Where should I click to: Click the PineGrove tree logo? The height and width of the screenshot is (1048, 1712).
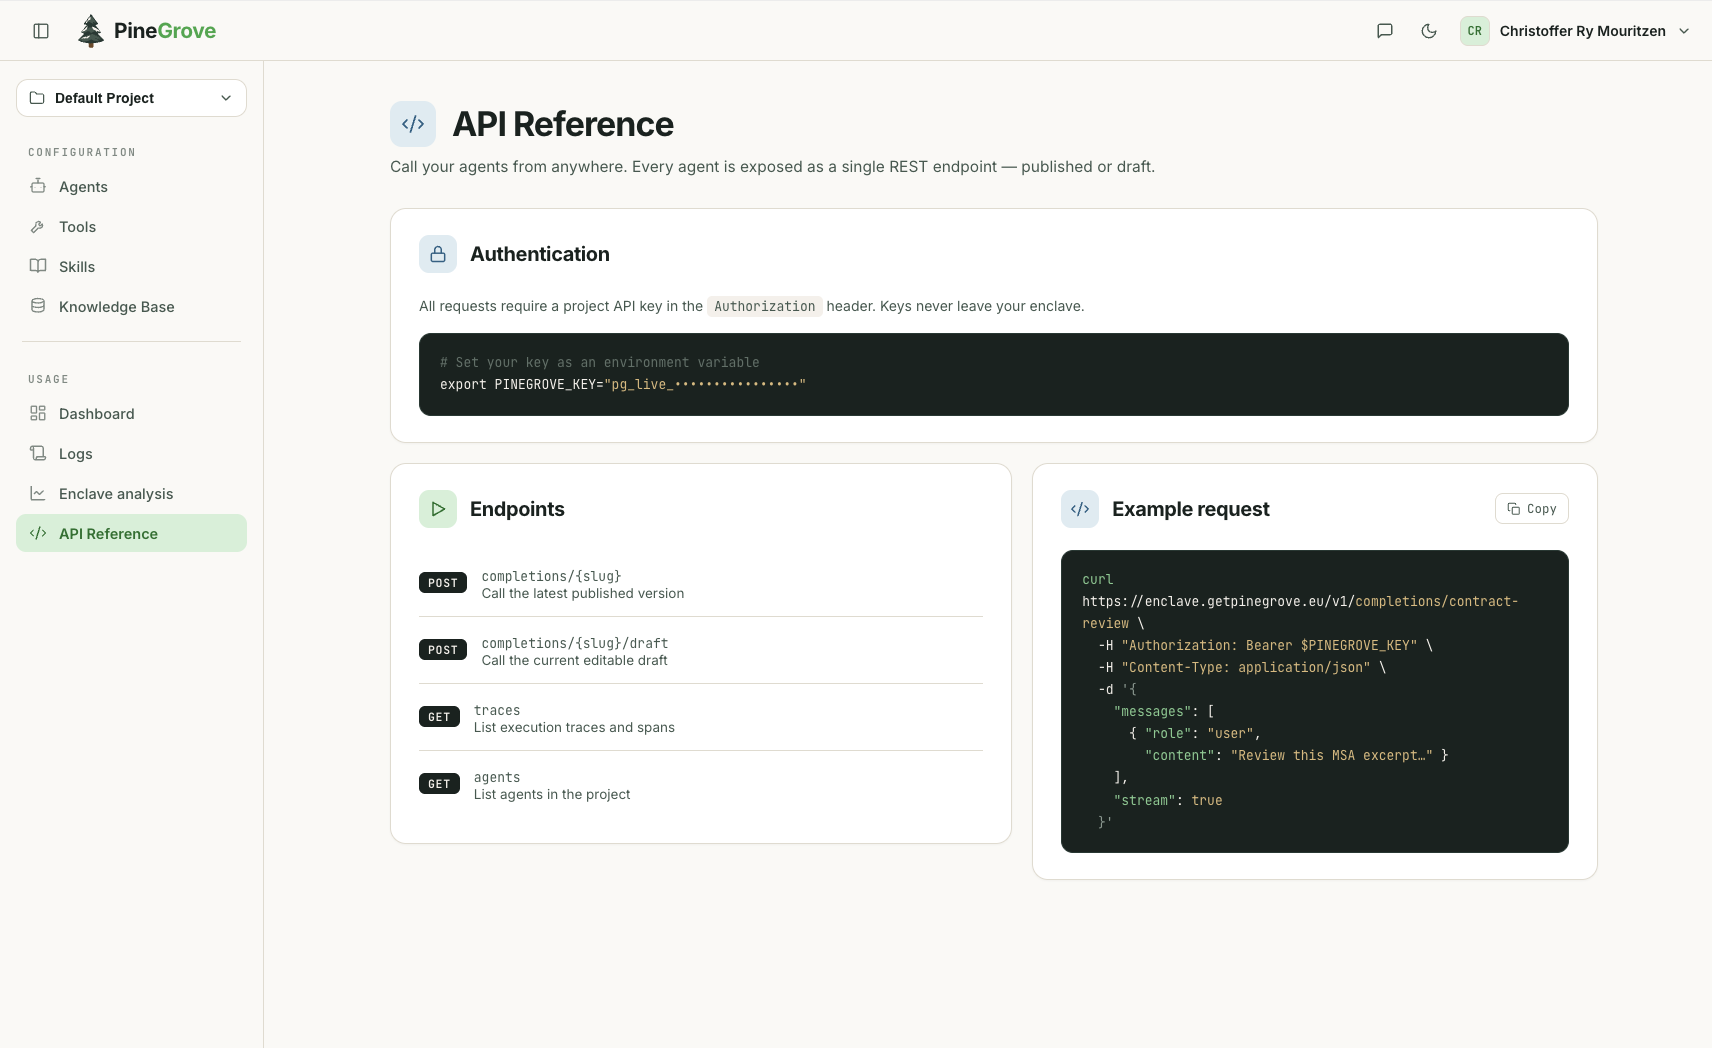click(91, 31)
